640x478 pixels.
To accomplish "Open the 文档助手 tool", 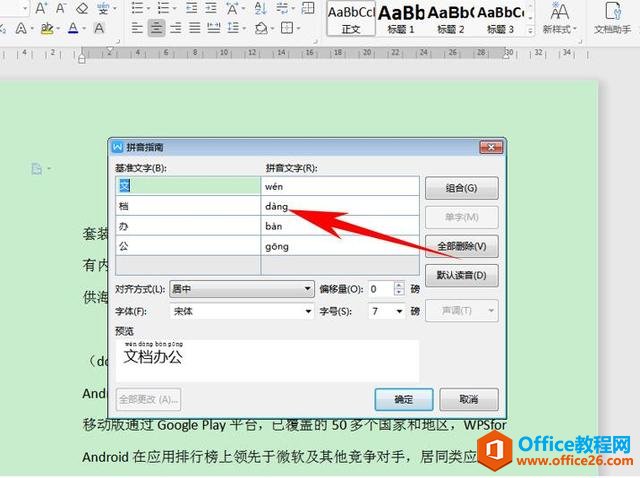I will pyautogui.click(x=612, y=18).
